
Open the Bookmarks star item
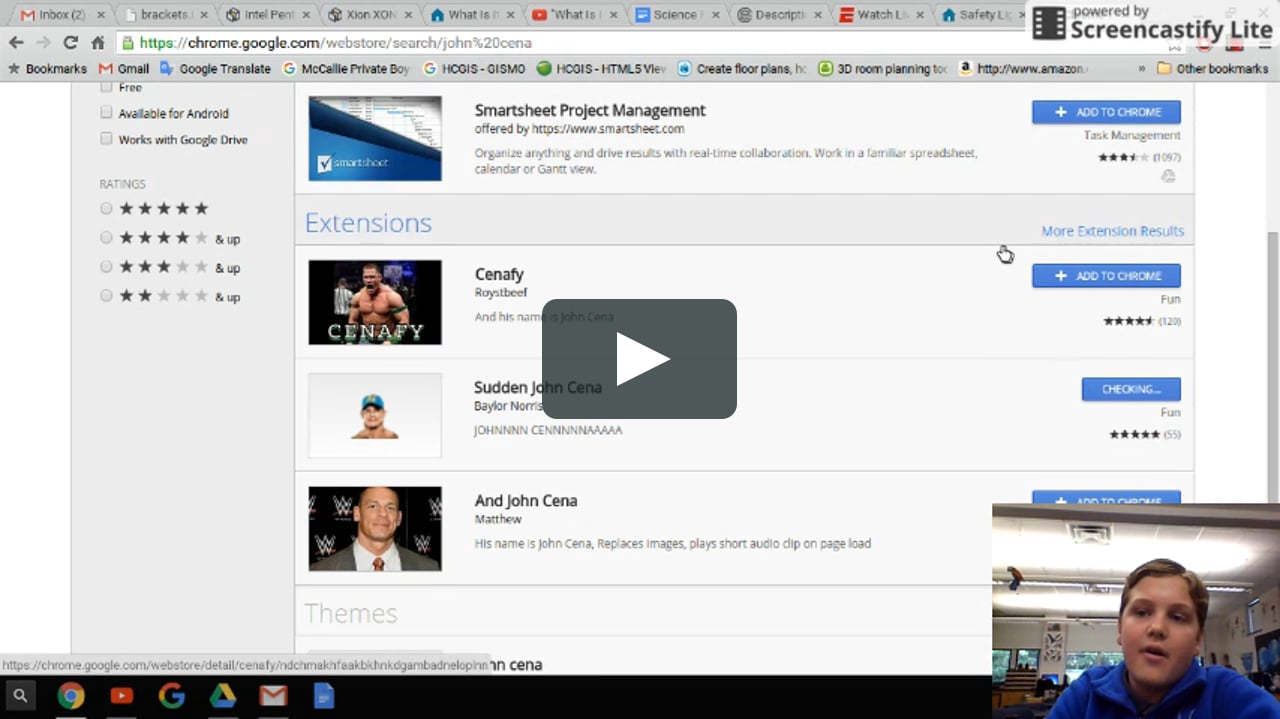(x=47, y=69)
